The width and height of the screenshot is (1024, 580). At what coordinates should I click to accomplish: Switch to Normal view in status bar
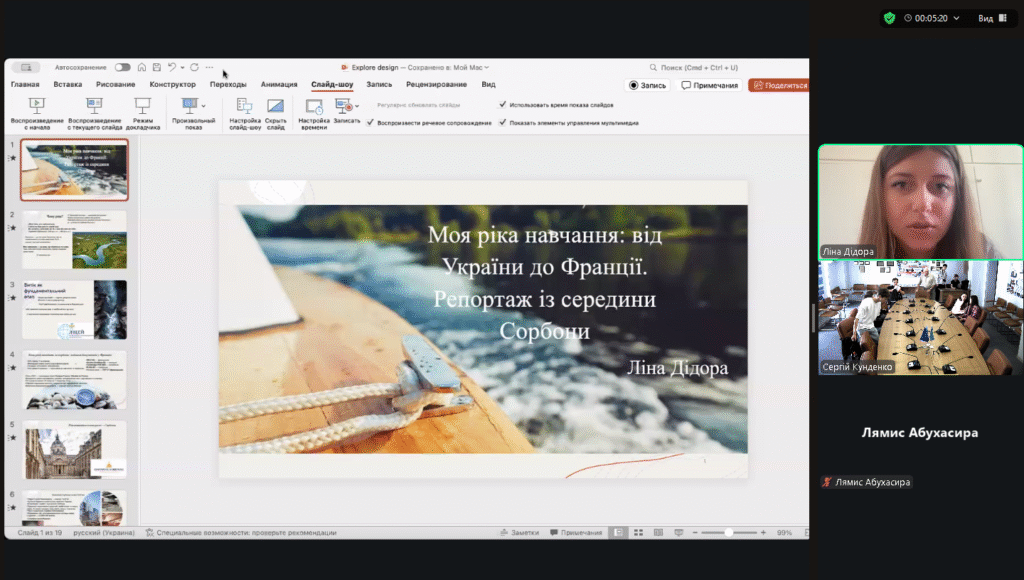click(618, 532)
